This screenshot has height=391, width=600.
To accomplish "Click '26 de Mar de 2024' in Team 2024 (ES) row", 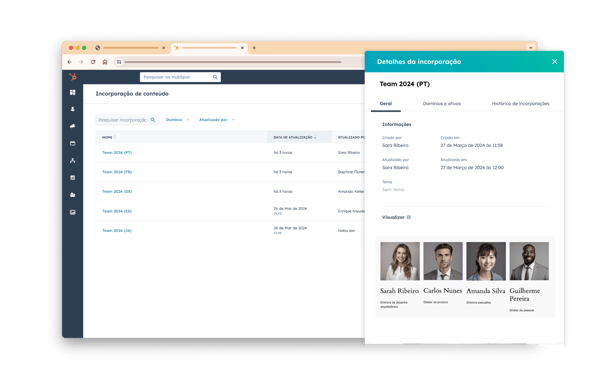I will (x=290, y=209).
